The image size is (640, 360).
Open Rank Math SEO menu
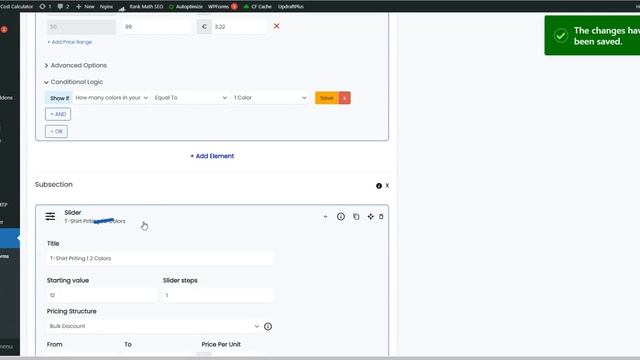click(x=141, y=7)
